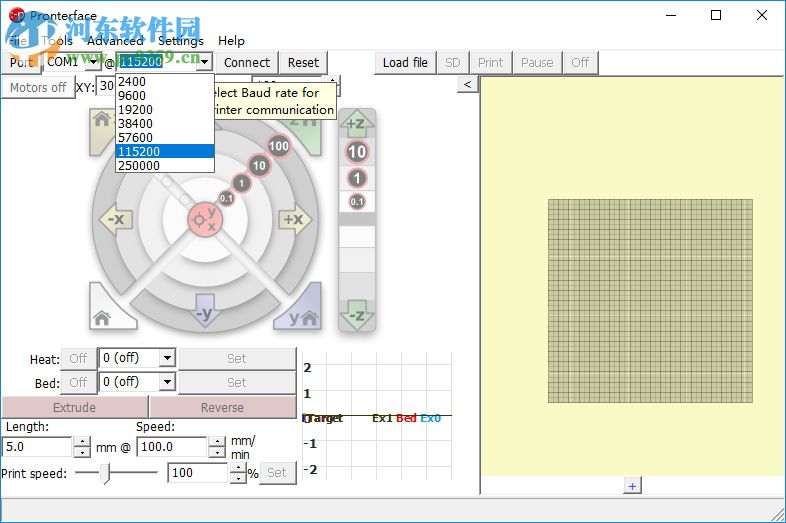Toggle Bed heater Off button
Image resolution: width=786 pixels, height=523 pixels.
78,383
